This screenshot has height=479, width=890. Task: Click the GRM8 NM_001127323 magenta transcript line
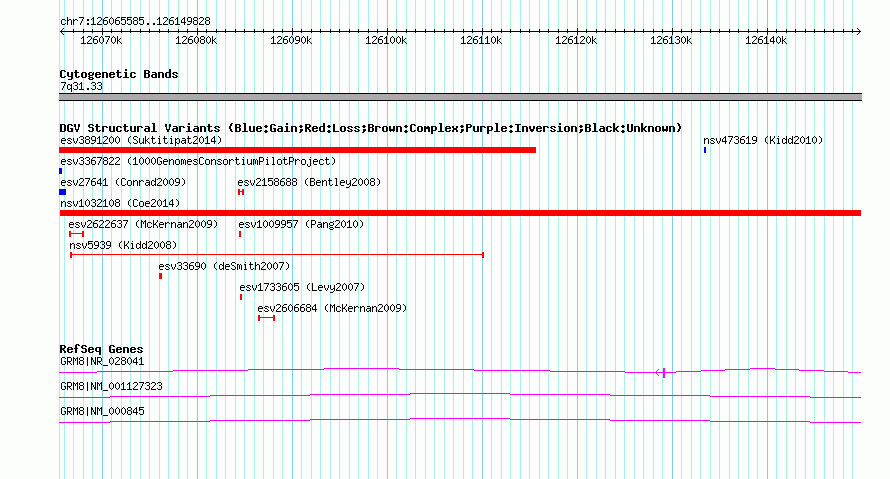[460, 396]
